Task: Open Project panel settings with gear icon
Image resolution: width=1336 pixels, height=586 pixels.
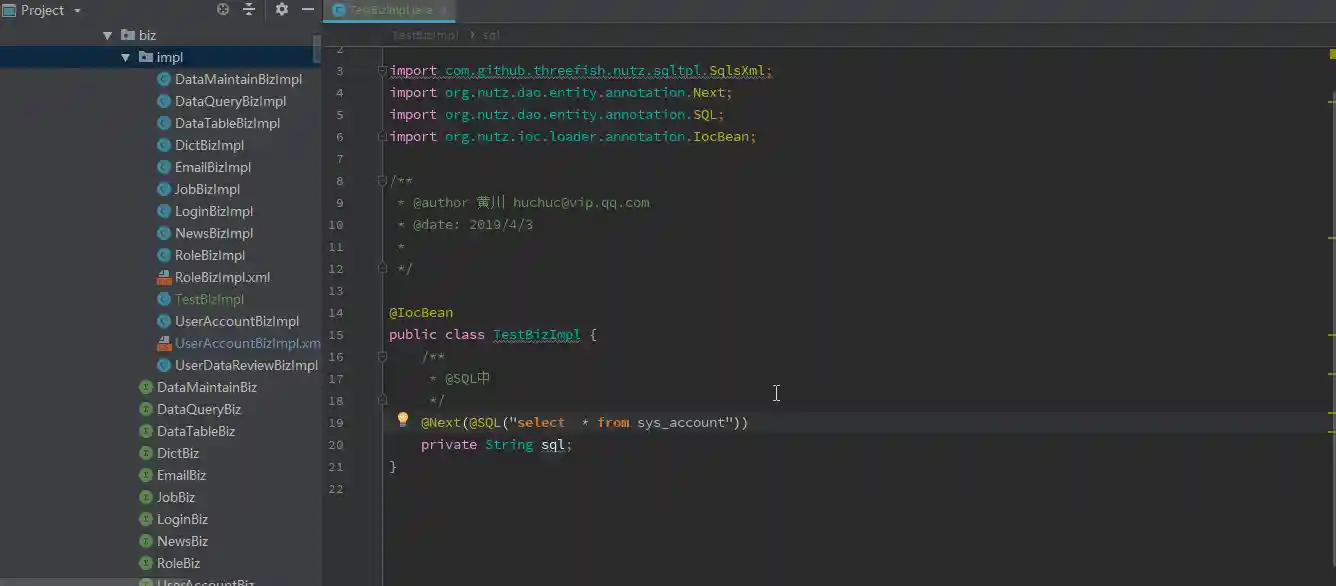Action: coord(281,9)
